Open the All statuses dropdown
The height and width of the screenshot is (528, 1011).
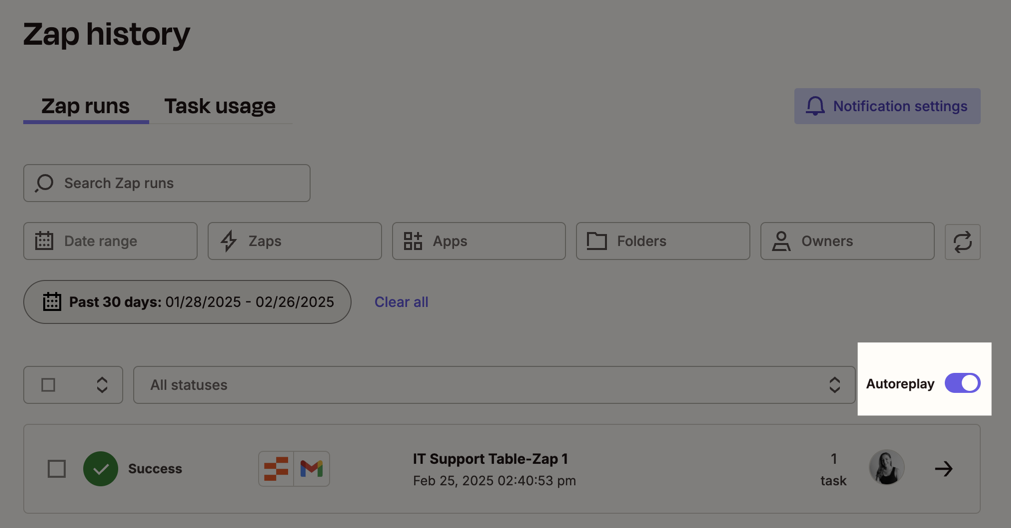(x=494, y=385)
